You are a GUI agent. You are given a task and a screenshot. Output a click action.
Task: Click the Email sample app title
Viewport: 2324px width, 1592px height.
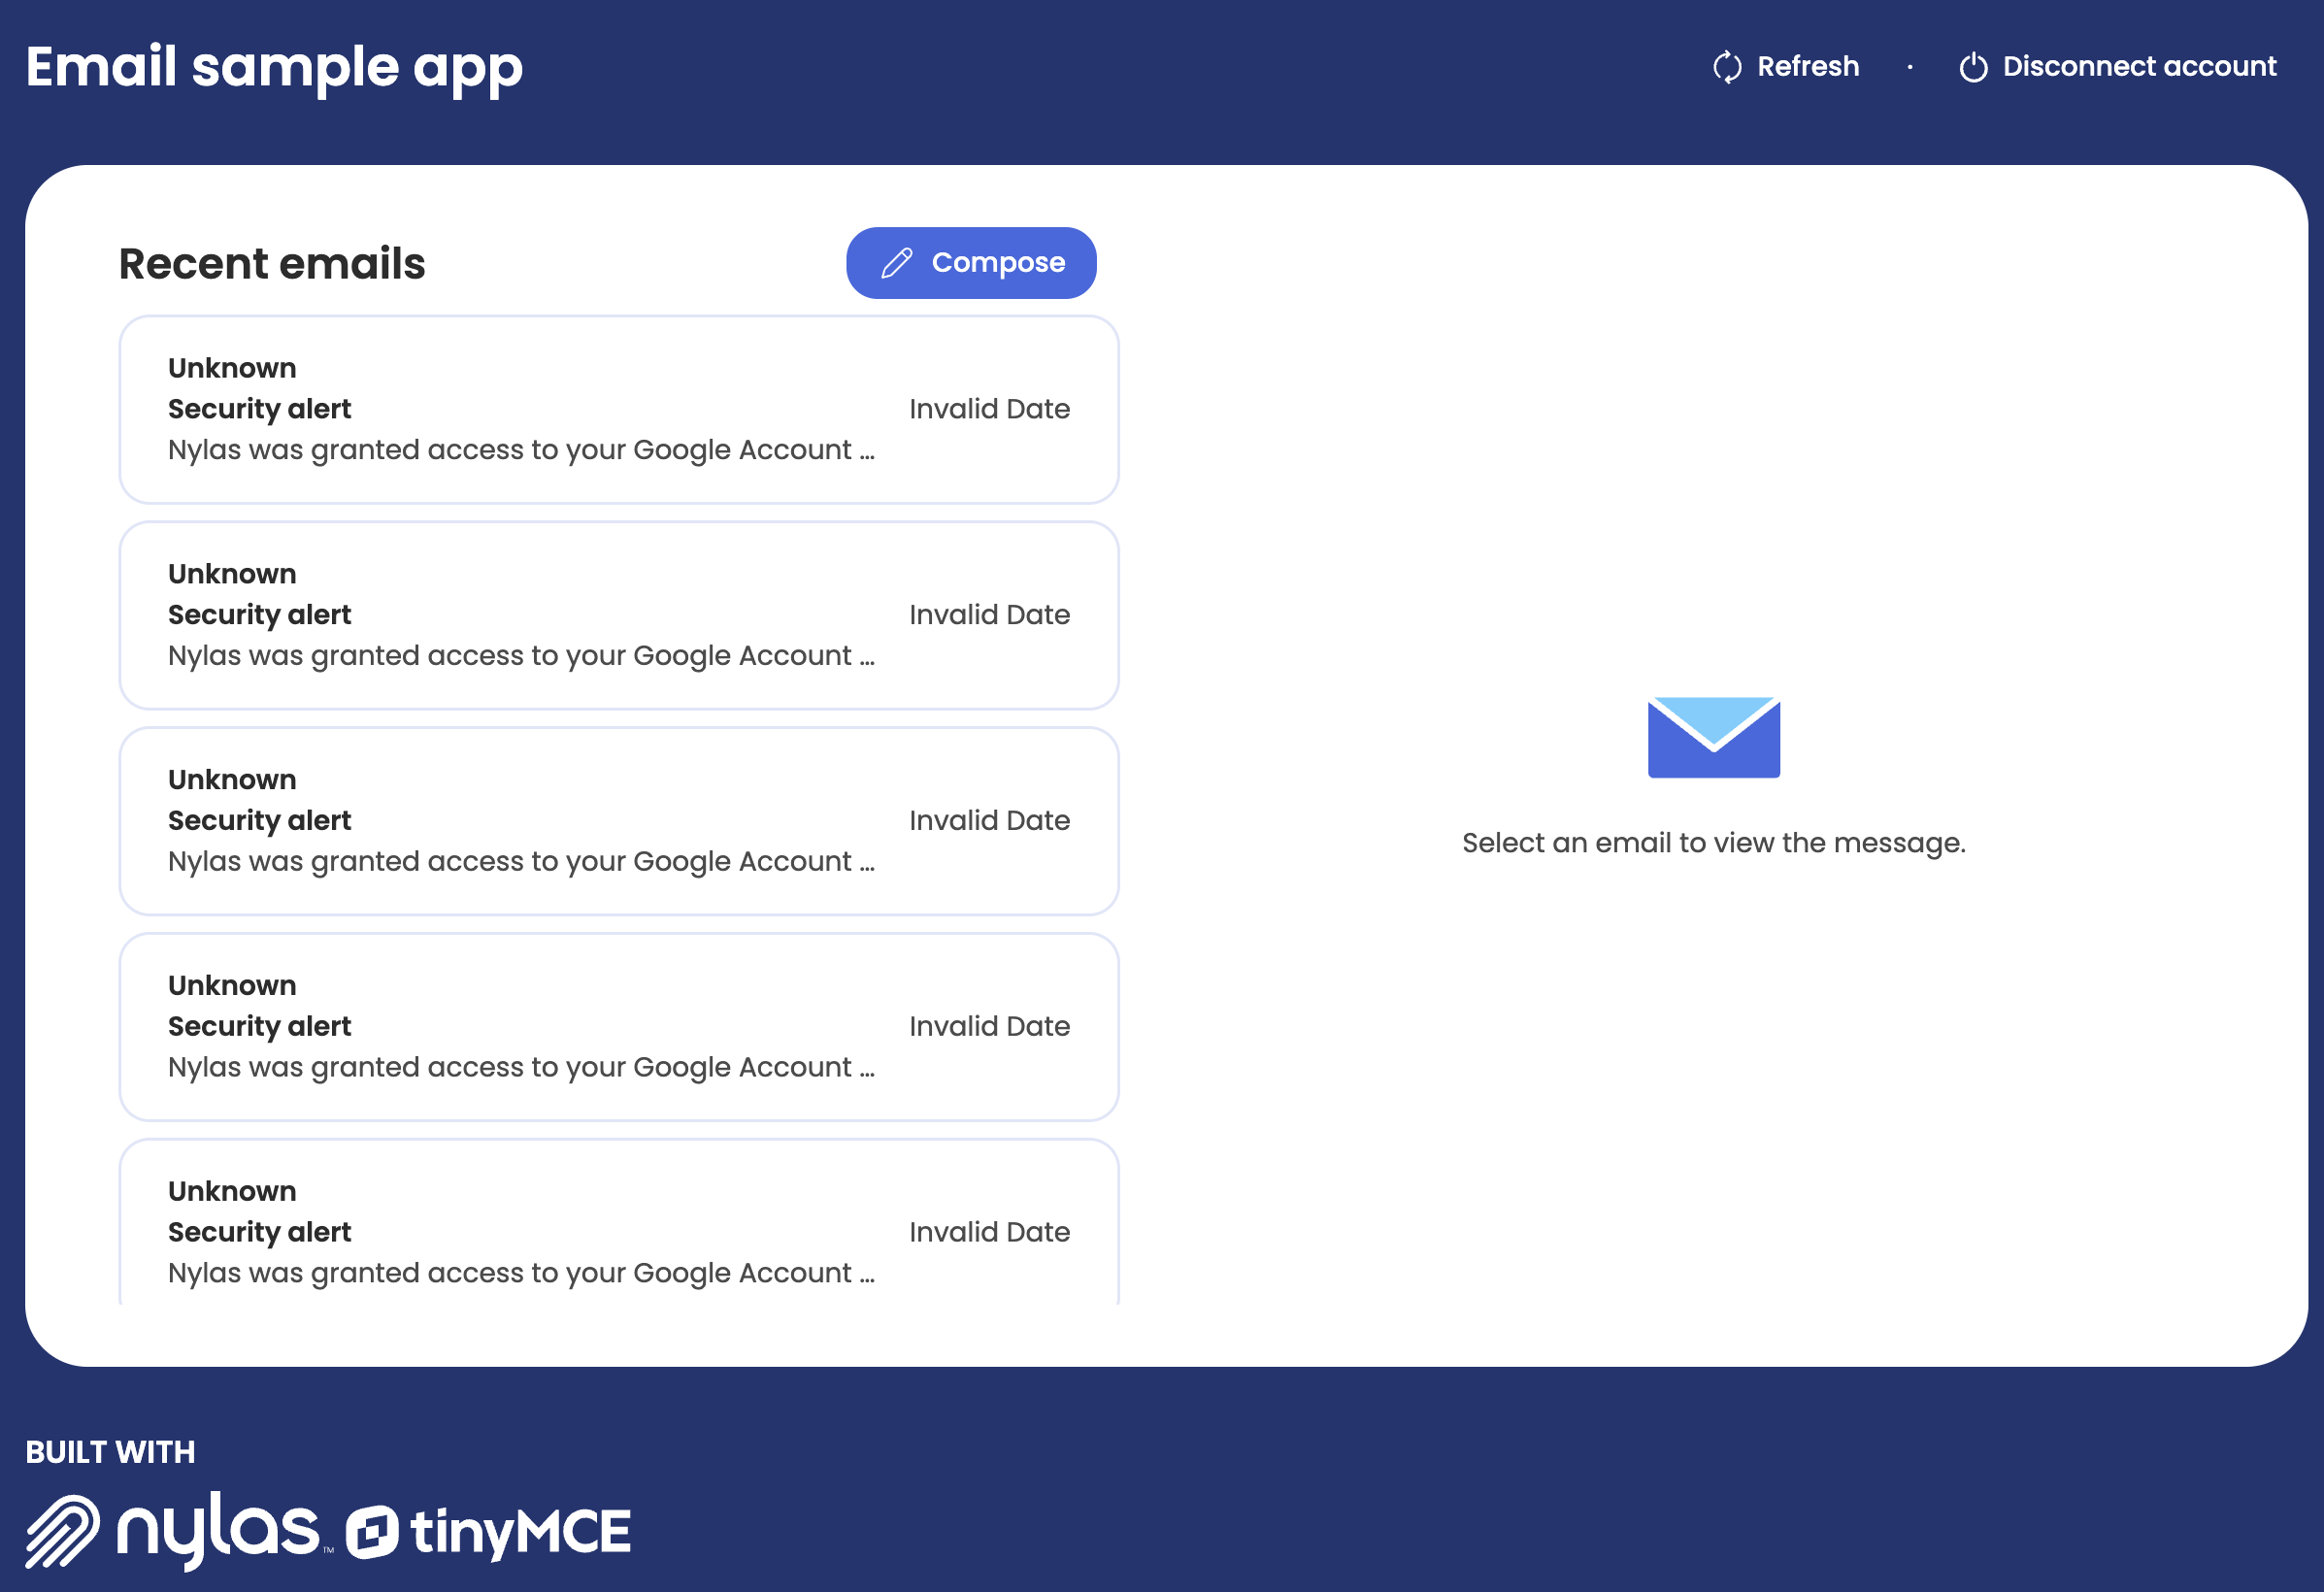click(x=274, y=67)
